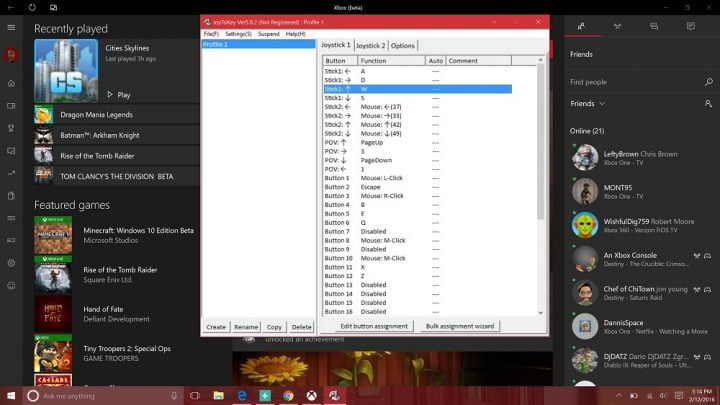
Task: Open Microsoft Edge from the taskbar
Action: pos(242,396)
